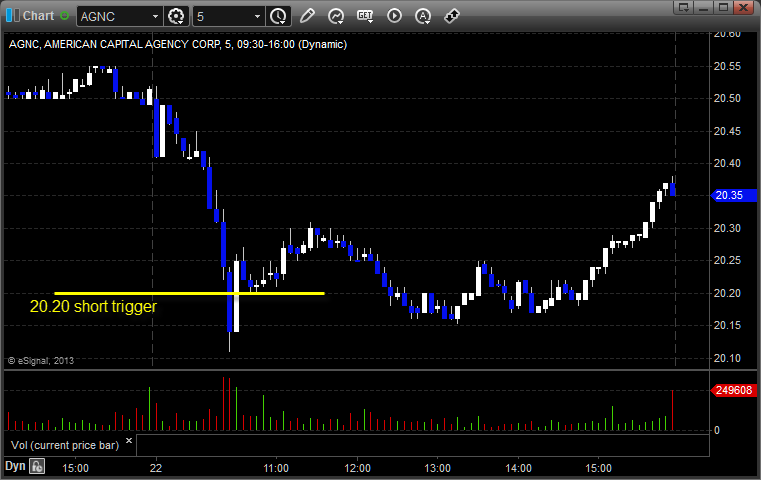Click into the interval field showing 5

pos(223,17)
